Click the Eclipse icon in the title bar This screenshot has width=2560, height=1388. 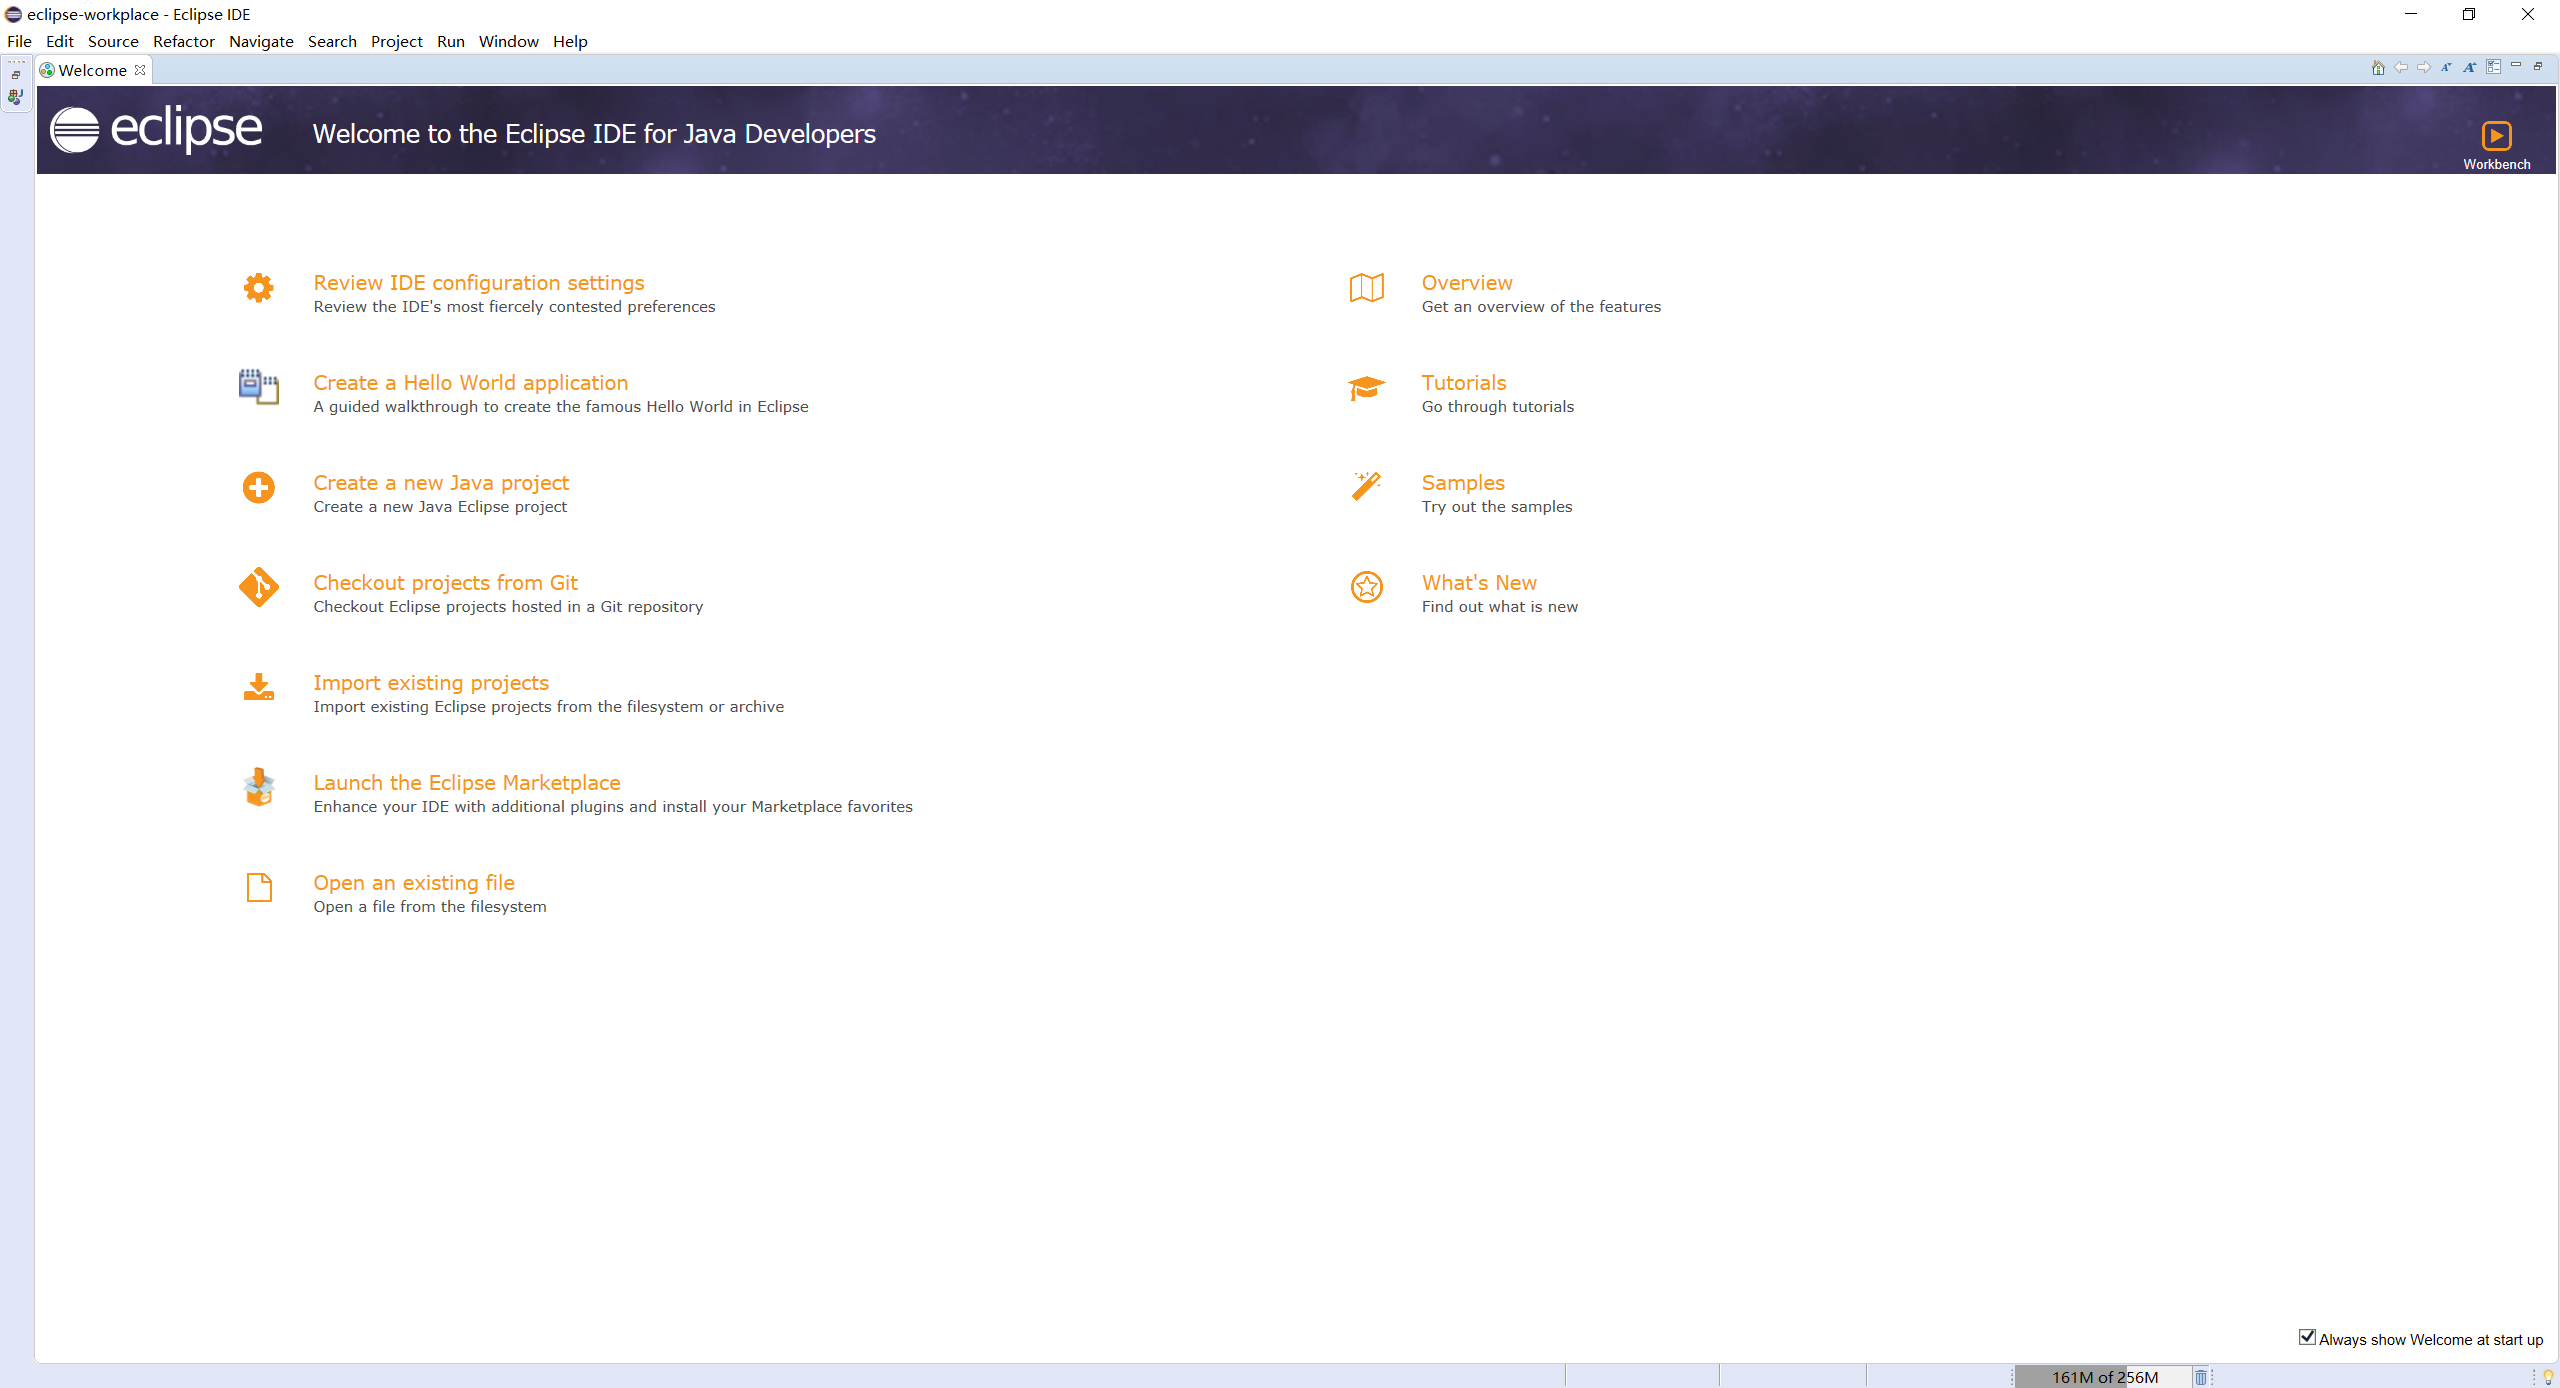coord(13,14)
